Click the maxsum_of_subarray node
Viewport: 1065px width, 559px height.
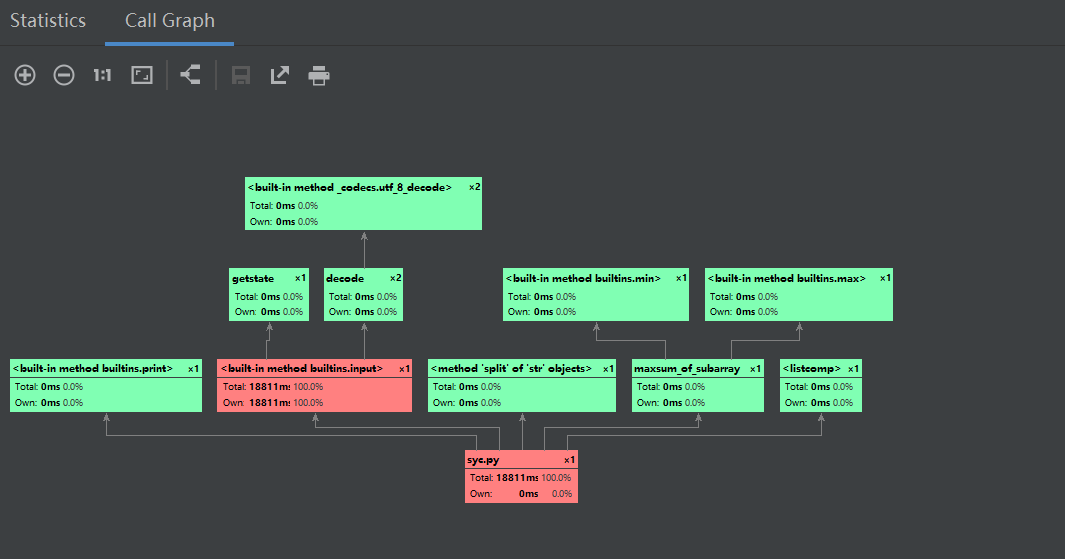pyautogui.click(x=698, y=385)
